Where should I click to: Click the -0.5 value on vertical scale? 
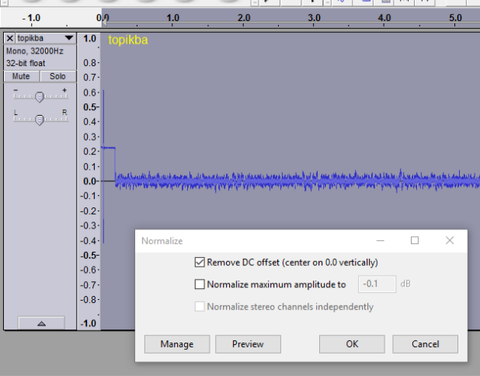point(89,255)
